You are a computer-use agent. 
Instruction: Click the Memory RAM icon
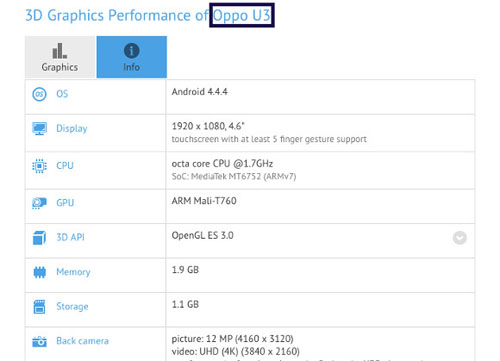pos(39,272)
